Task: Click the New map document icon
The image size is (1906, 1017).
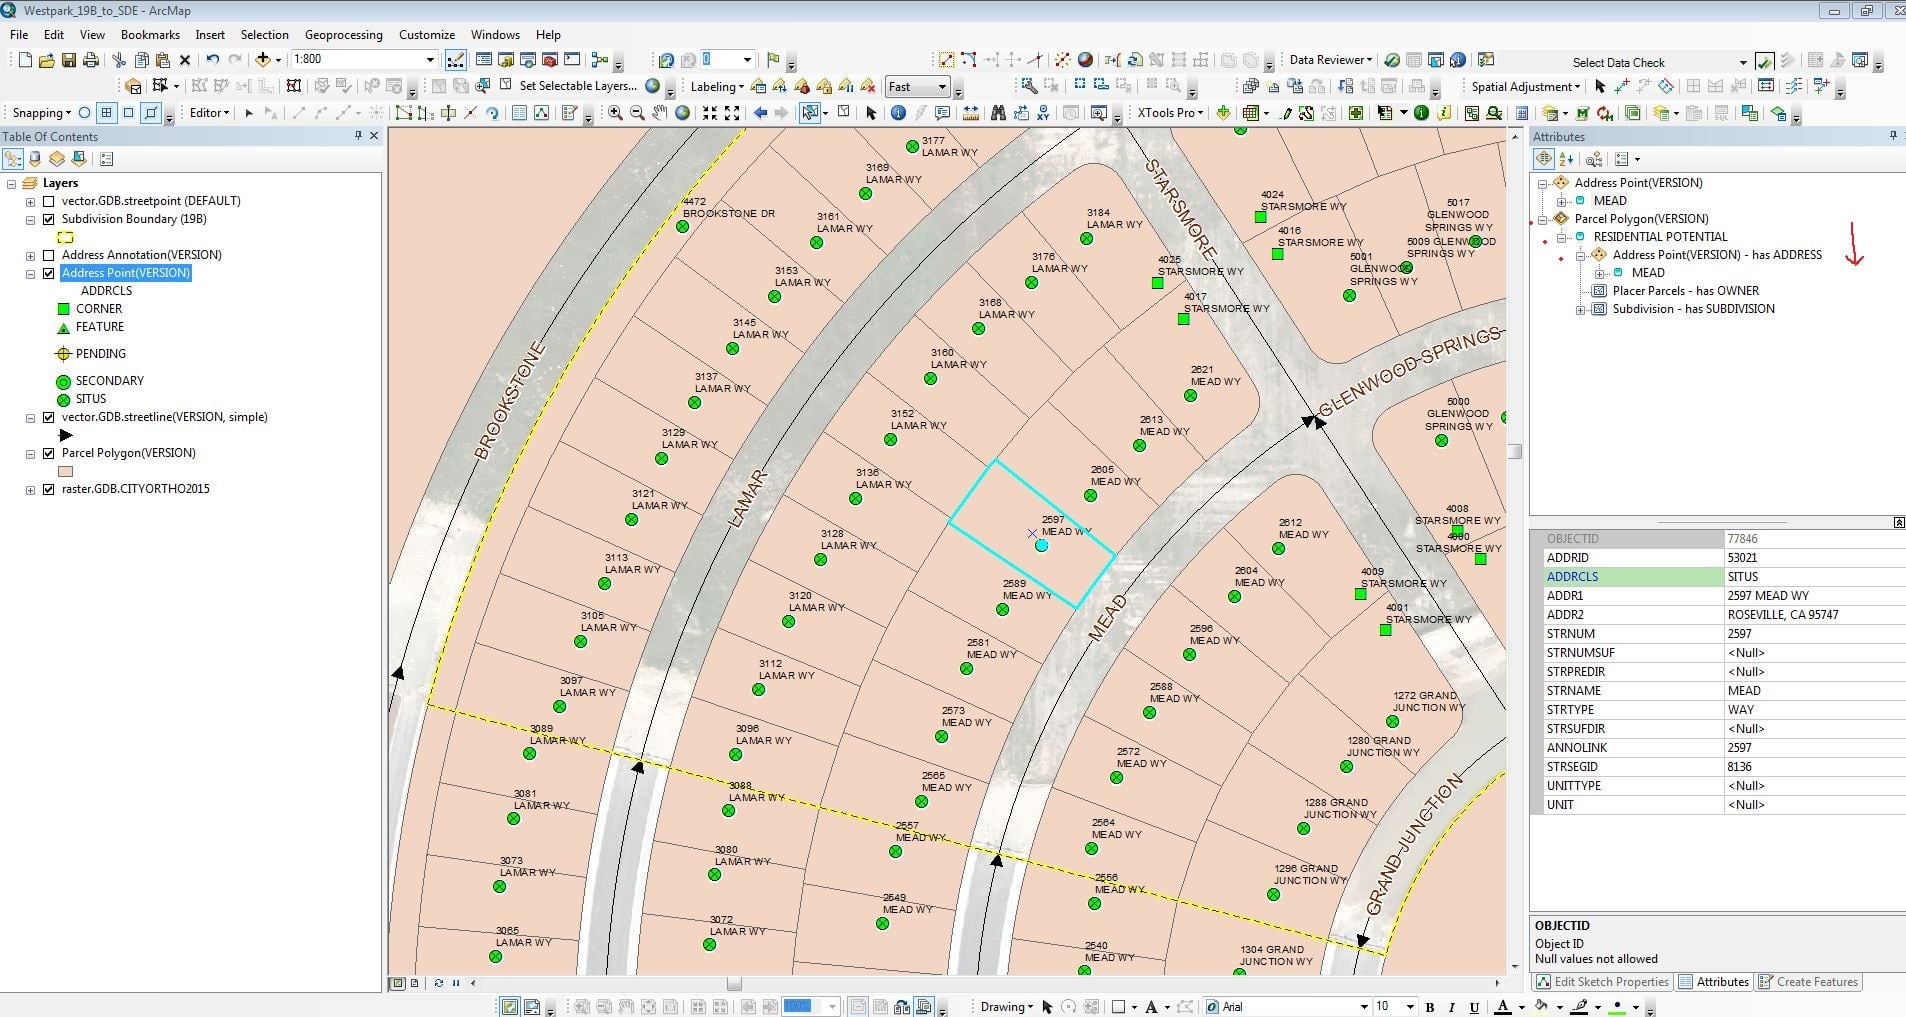Action: tap(25, 60)
